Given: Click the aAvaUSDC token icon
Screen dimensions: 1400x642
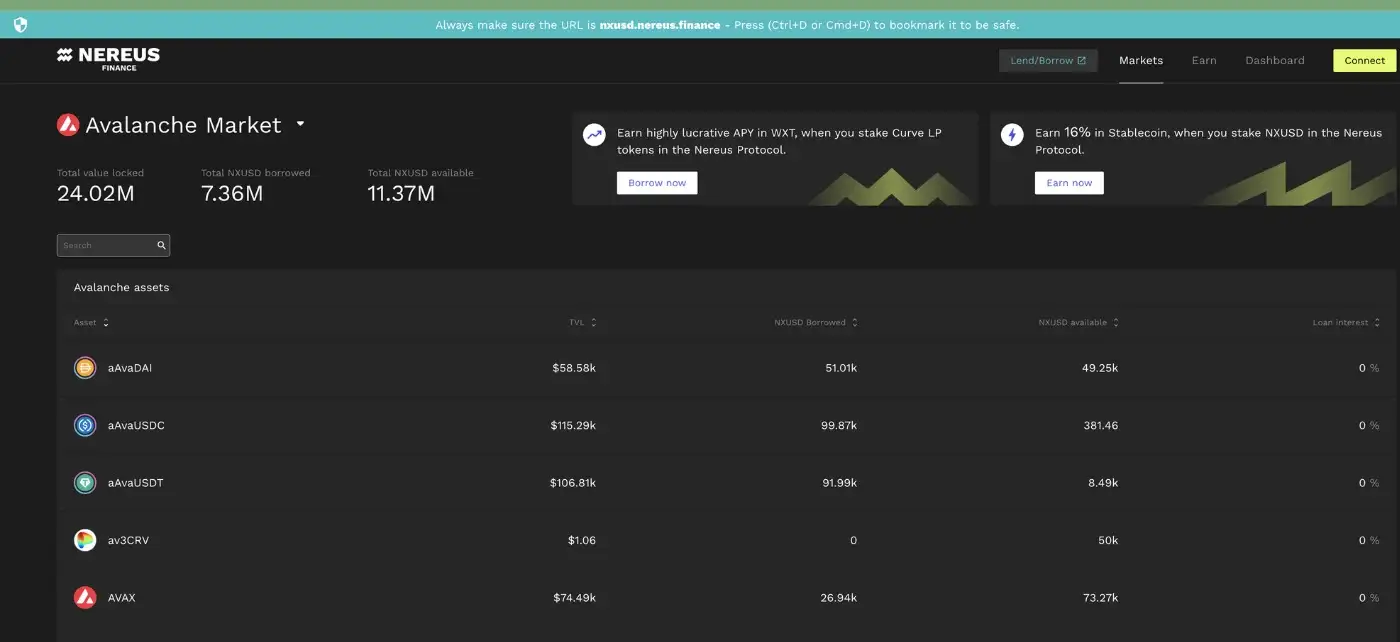Looking at the screenshot, I should pyautogui.click(x=85, y=425).
